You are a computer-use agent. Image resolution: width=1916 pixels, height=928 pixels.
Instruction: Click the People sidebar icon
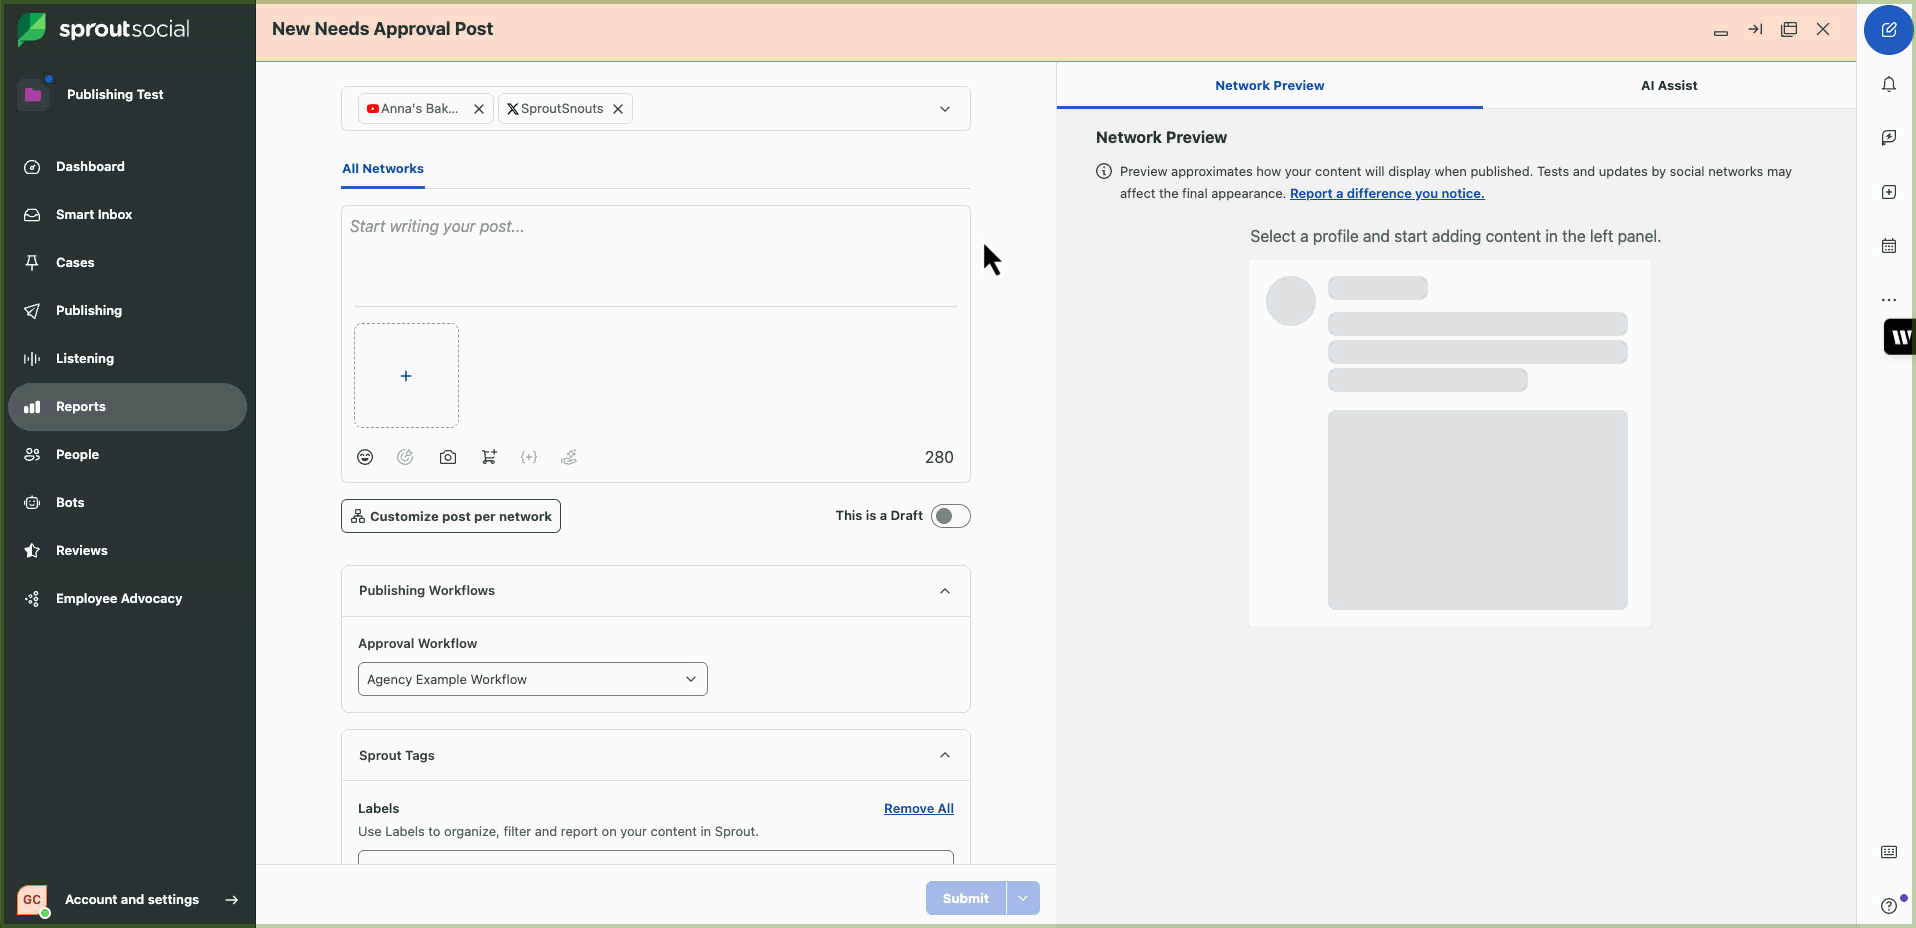pos(32,455)
